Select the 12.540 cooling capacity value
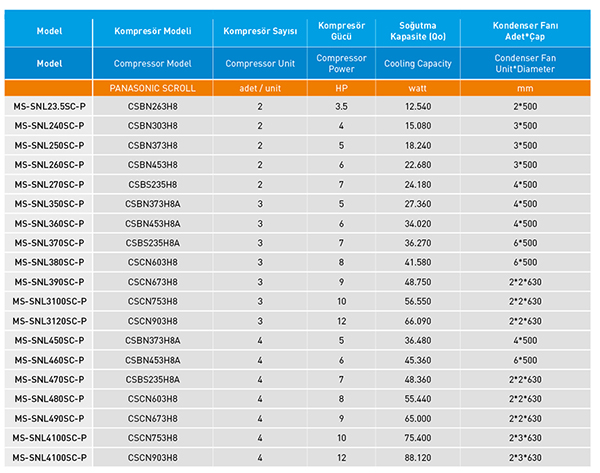Viewport: 600px width, 473px height. [x=417, y=106]
